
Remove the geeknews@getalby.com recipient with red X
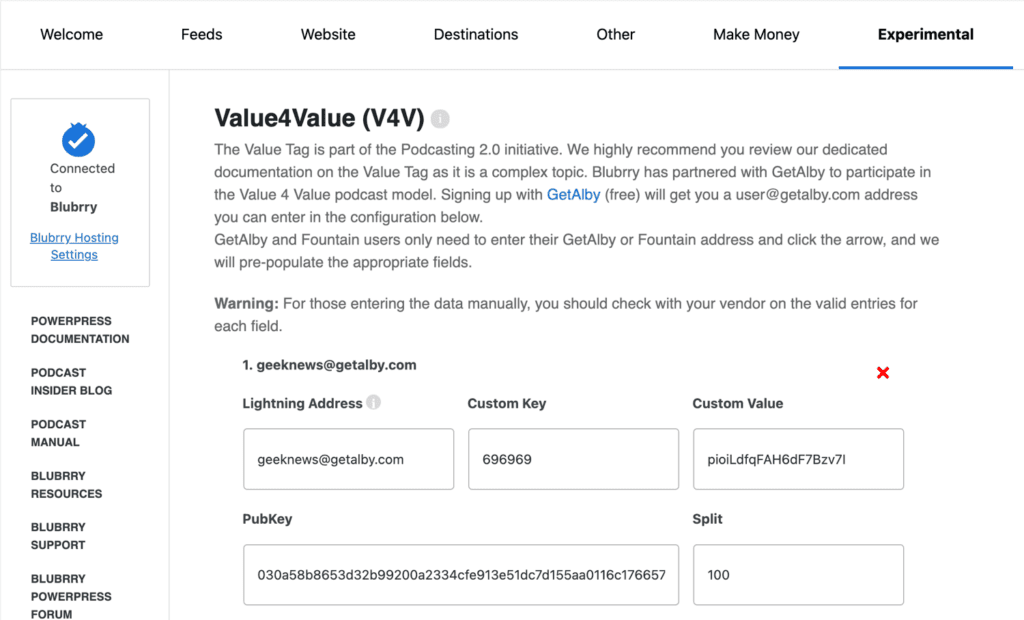[883, 373]
